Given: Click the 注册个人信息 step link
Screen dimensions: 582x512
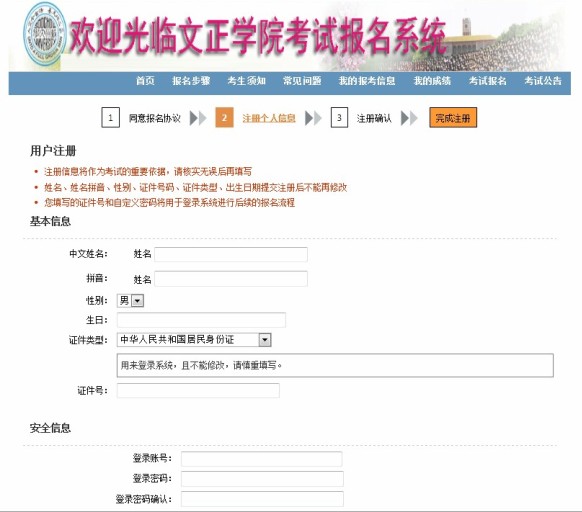Looking at the screenshot, I should coord(269,118).
